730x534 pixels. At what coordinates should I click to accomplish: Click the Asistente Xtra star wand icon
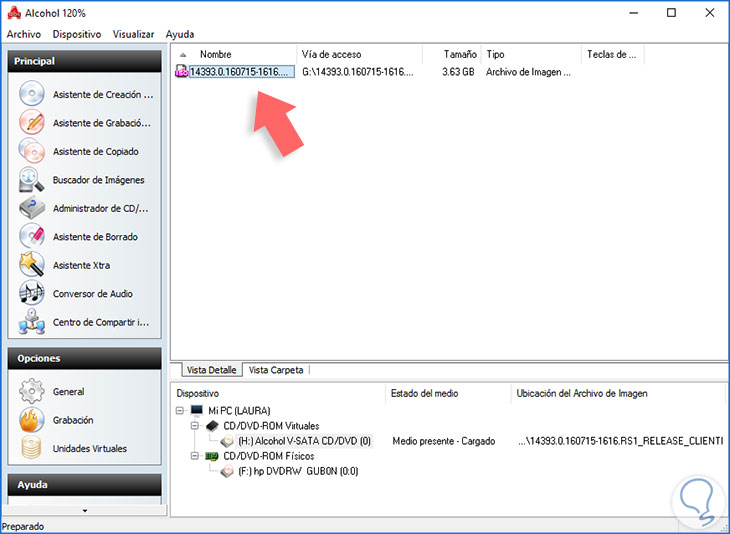tap(32, 265)
